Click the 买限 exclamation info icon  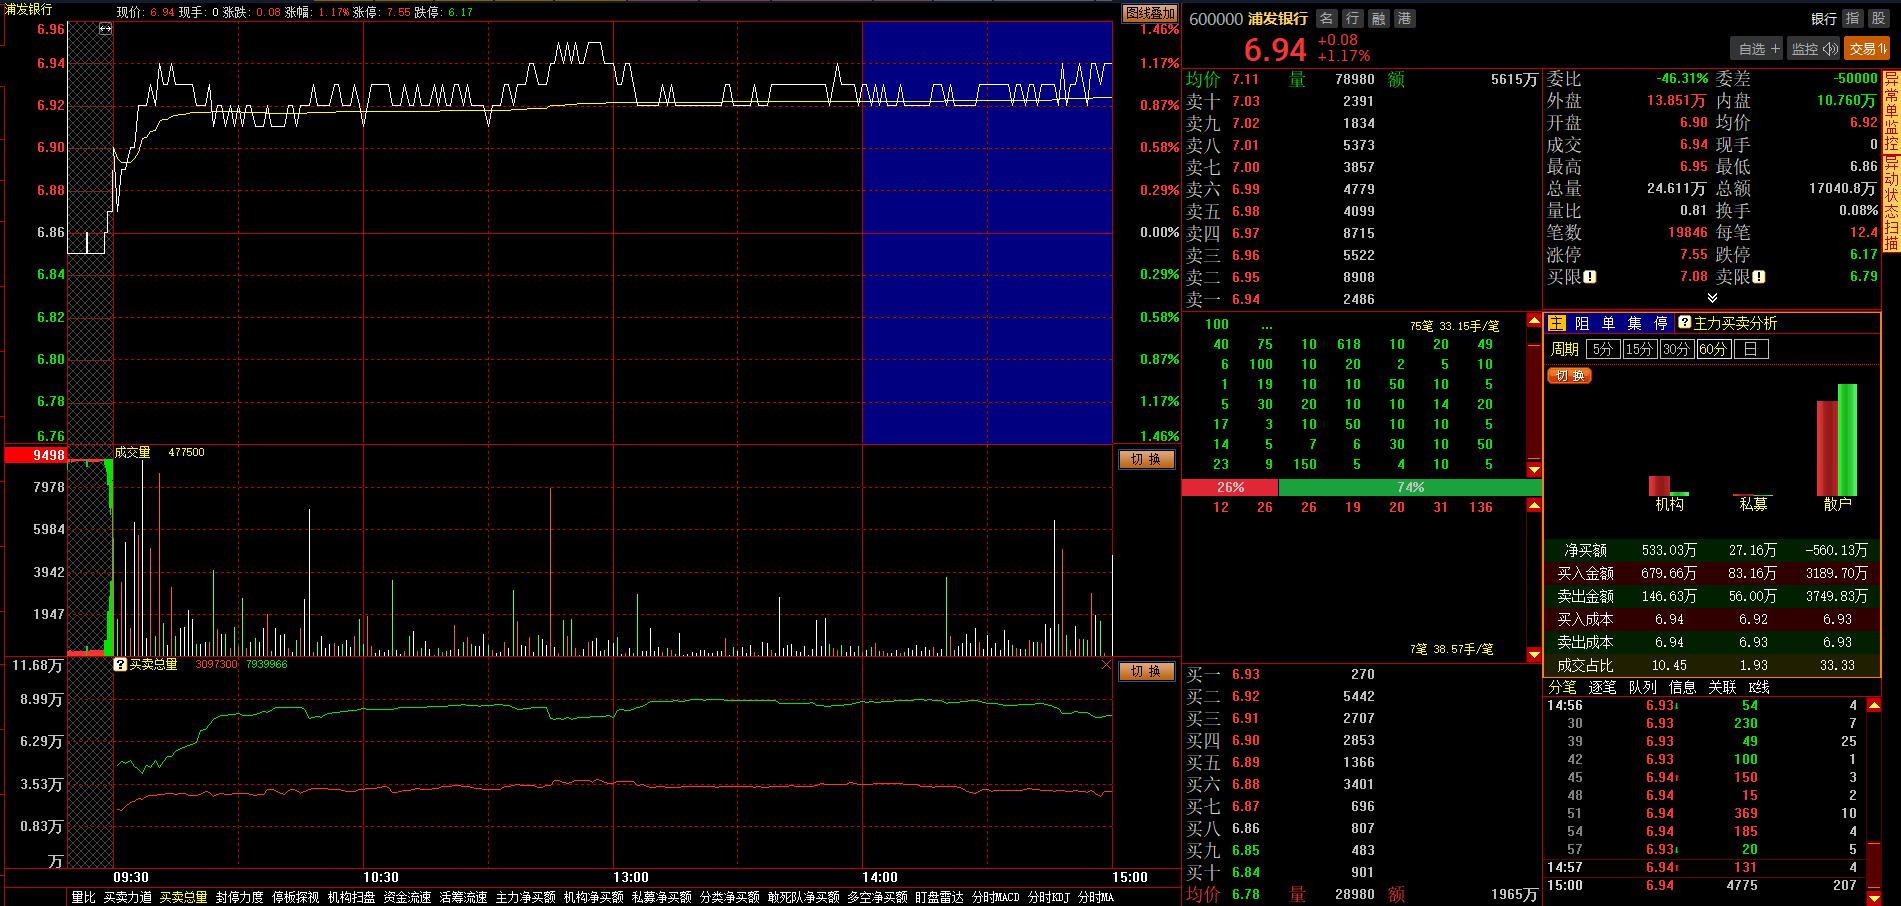click(x=1590, y=277)
